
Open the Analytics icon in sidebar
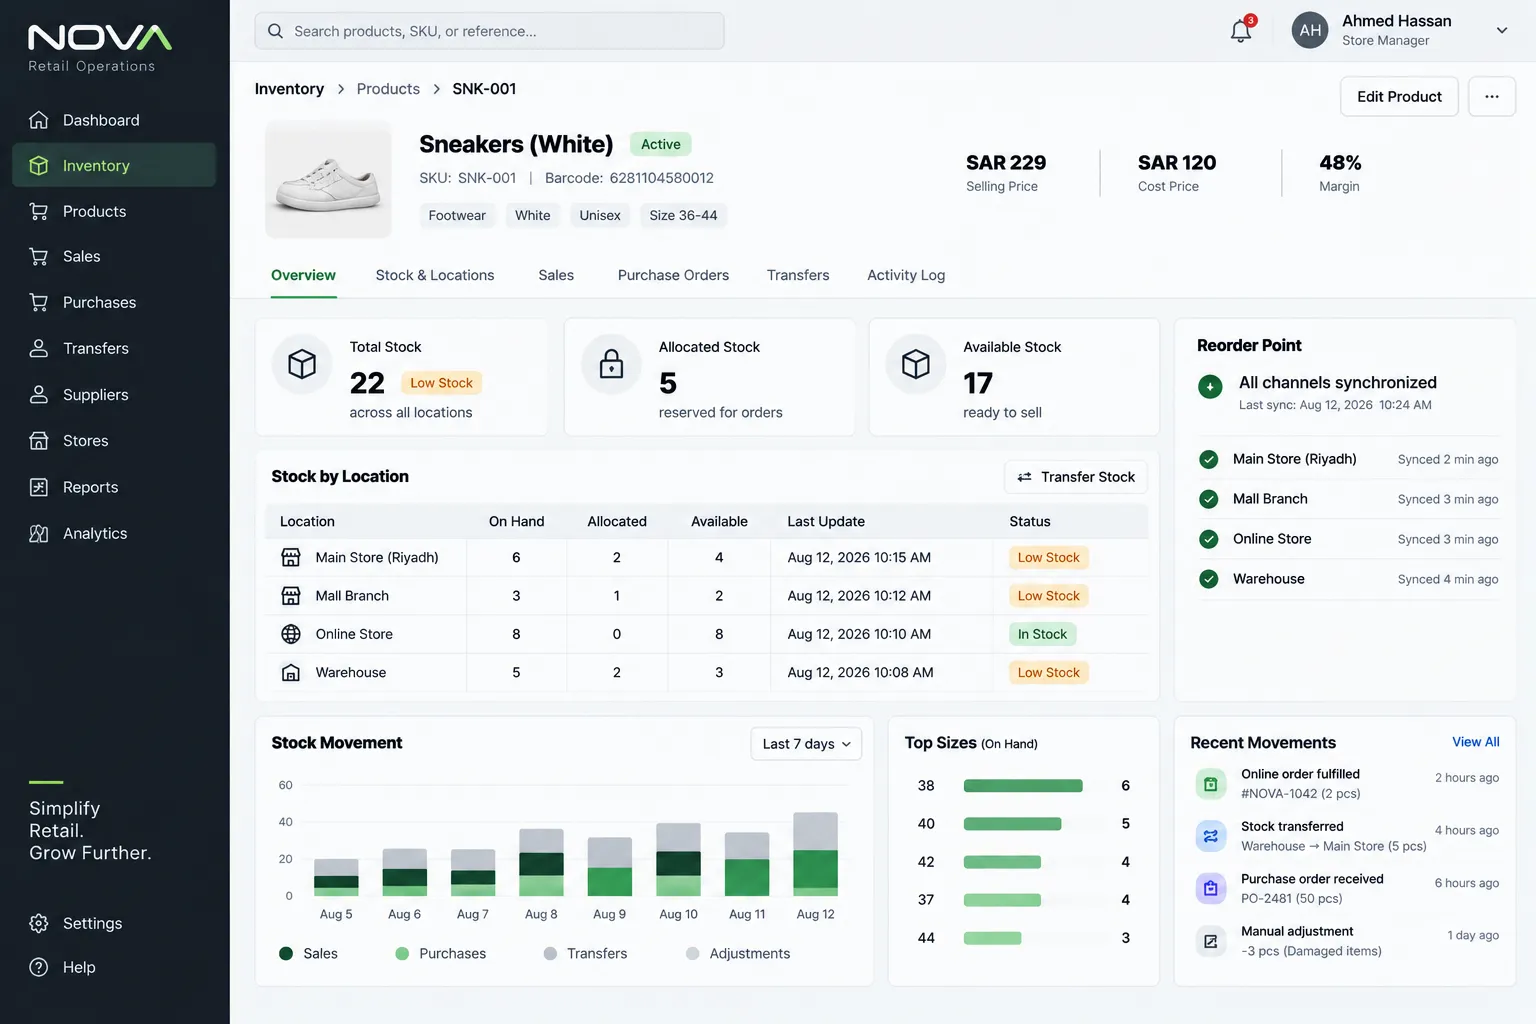coord(39,534)
